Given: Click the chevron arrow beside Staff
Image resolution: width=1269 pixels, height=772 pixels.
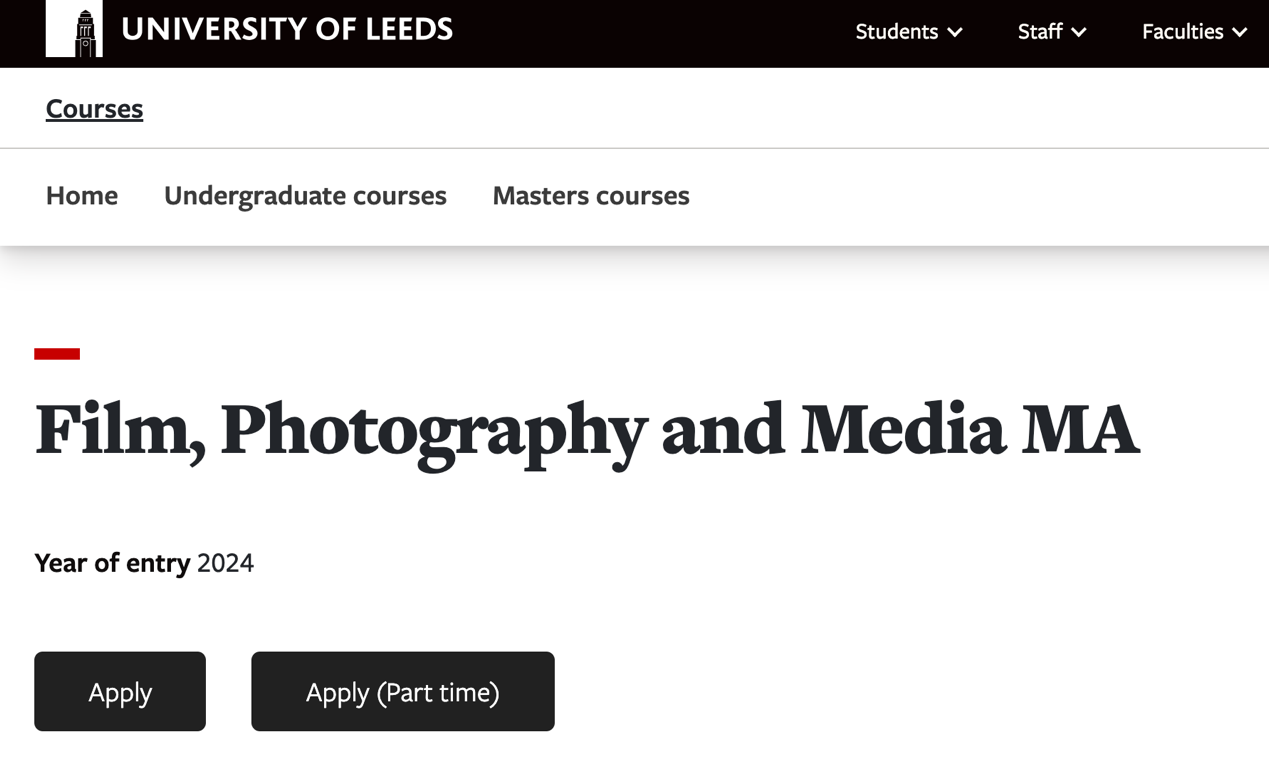Looking at the screenshot, I should [x=1078, y=33].
